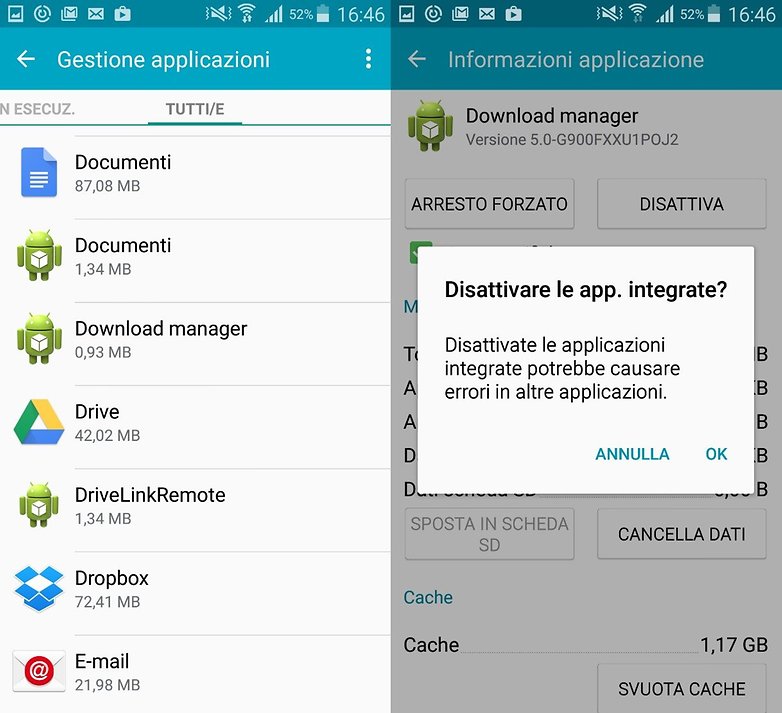782x713 pixels.
Task: Open Download manager 0,93 MB entry
Action: tap(196, 344)
